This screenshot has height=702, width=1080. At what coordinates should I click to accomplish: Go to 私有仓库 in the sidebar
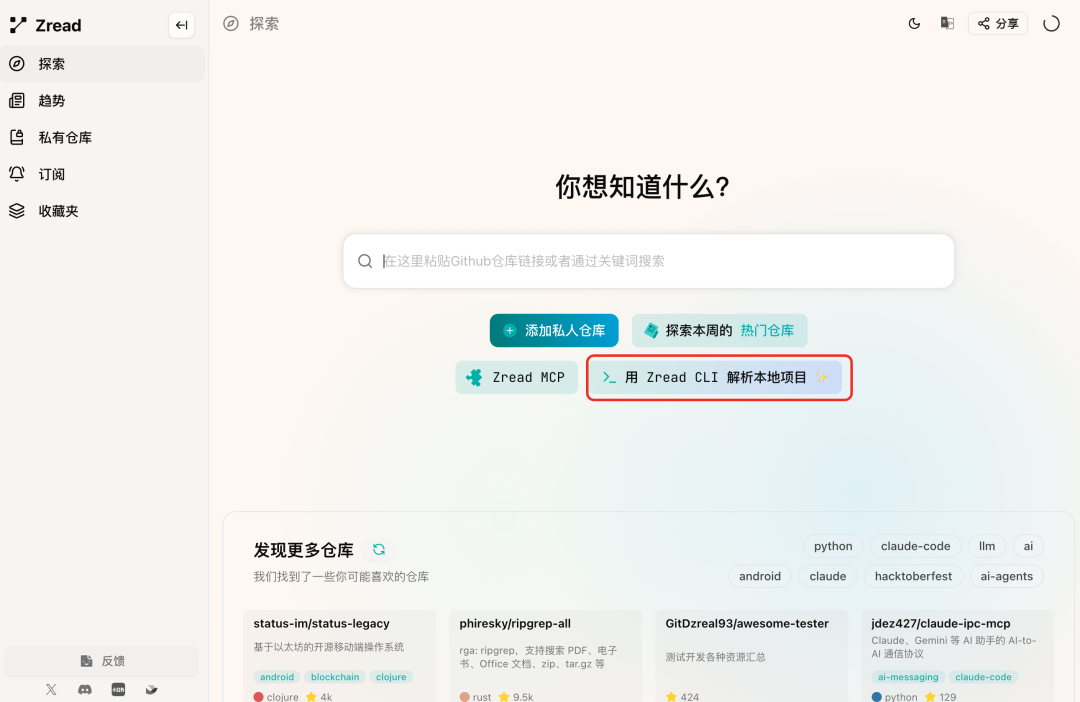pyautogui.click(x=65, y=138)
